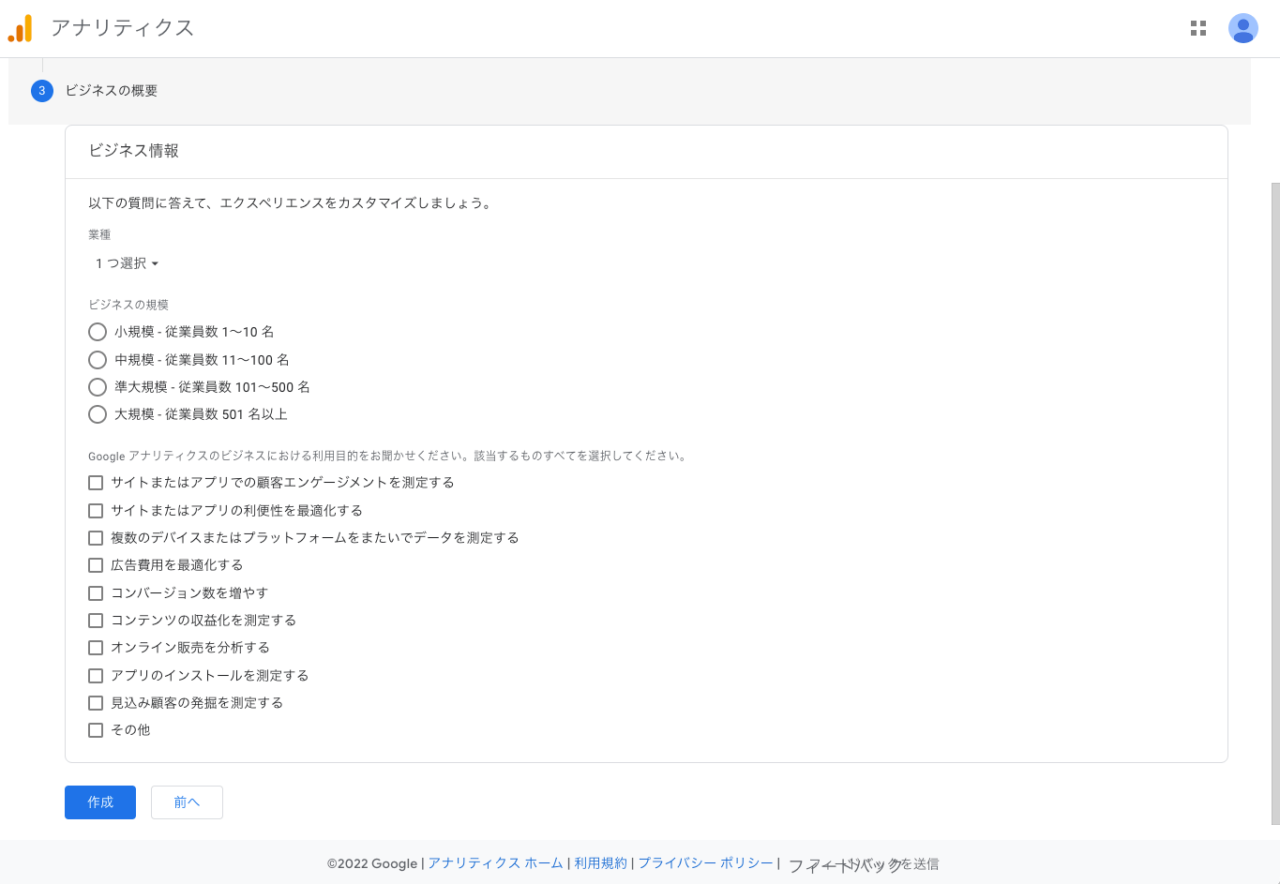The width and height of the screenshot is (1280, 884).
Task: Click the 作成 button
Action: [x=100, y=802]
